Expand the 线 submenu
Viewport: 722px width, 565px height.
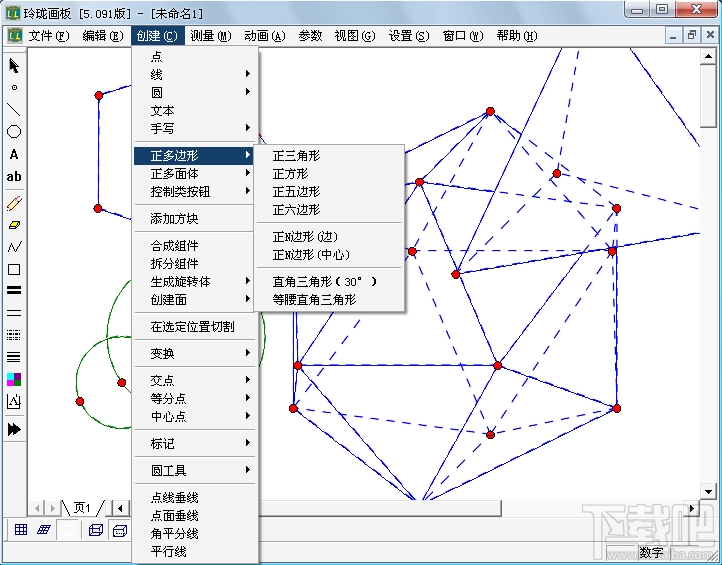[x=195, y=74]
